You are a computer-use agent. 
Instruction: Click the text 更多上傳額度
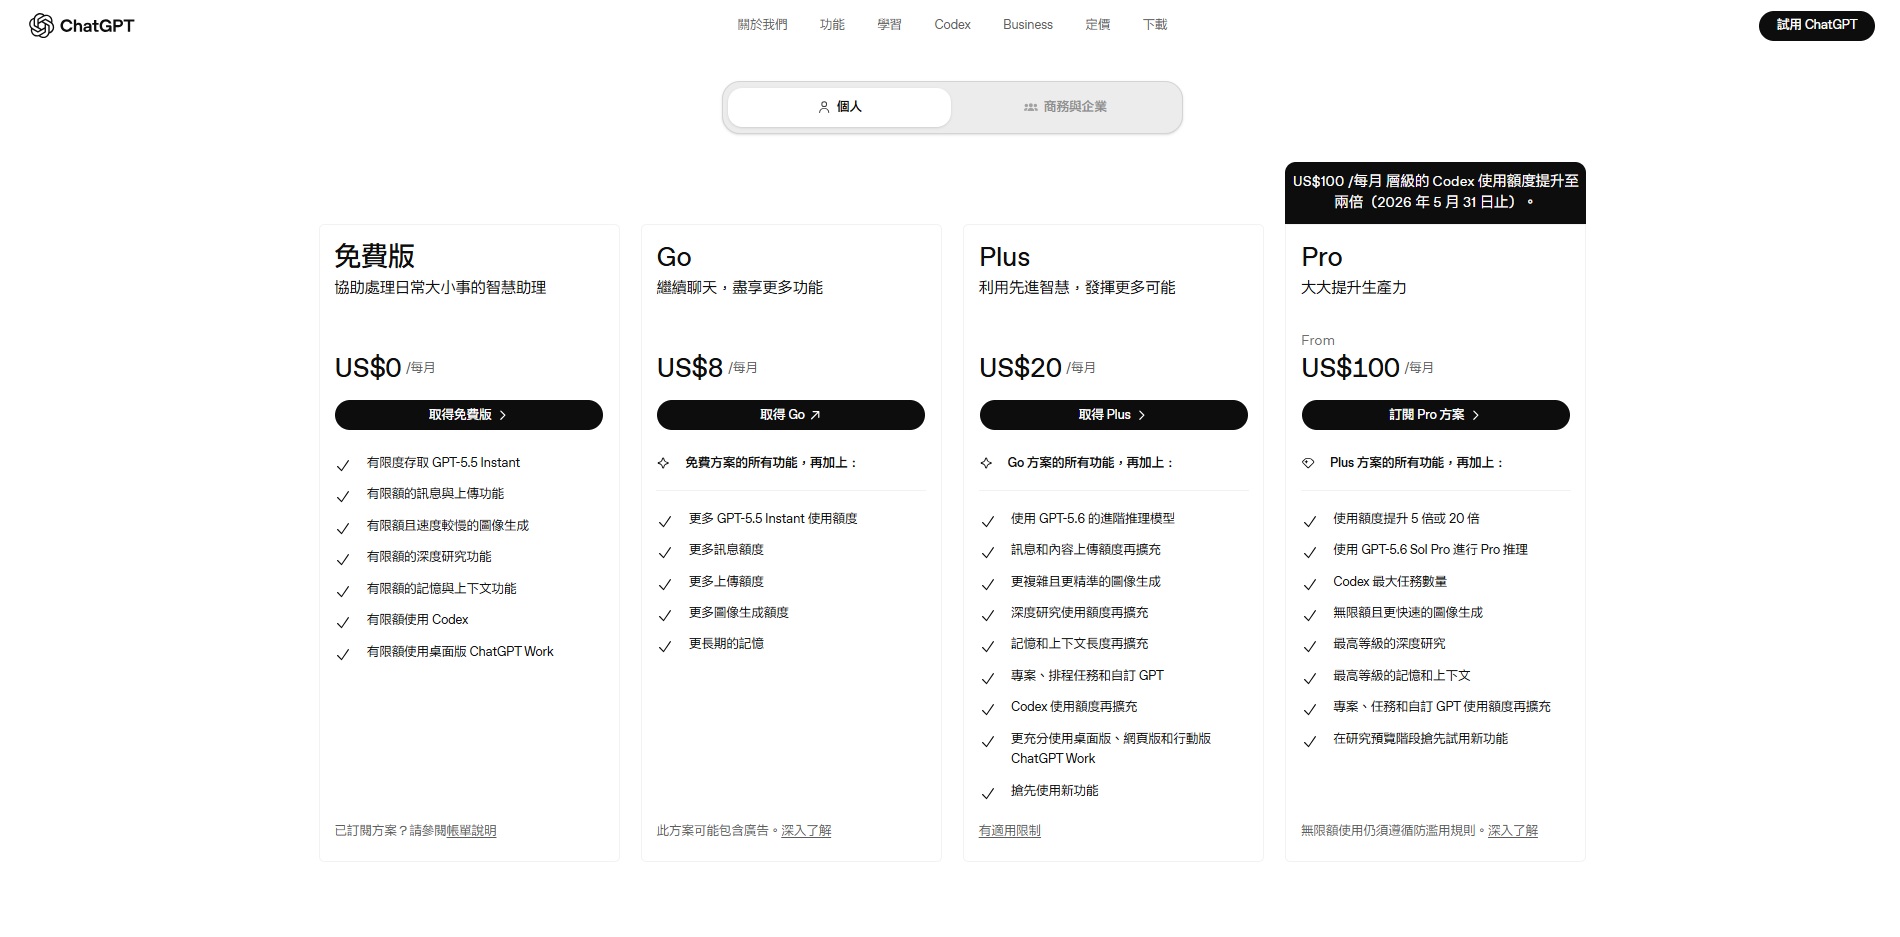[x=727, y=582]
